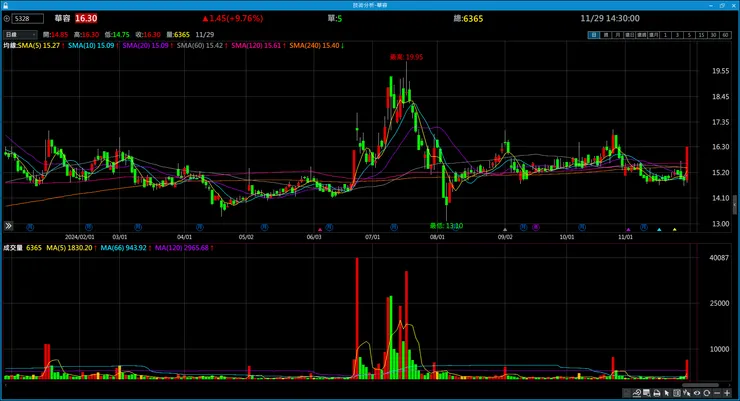This screenshot has height=401, width=740.
Task: Switch to the 週 weekly period tab
Action: coord(606,35)
